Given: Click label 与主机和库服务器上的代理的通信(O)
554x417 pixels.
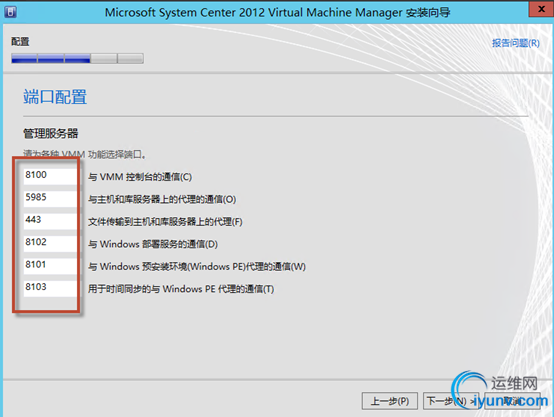Looking at the screenshot, I should pos(162,199).
